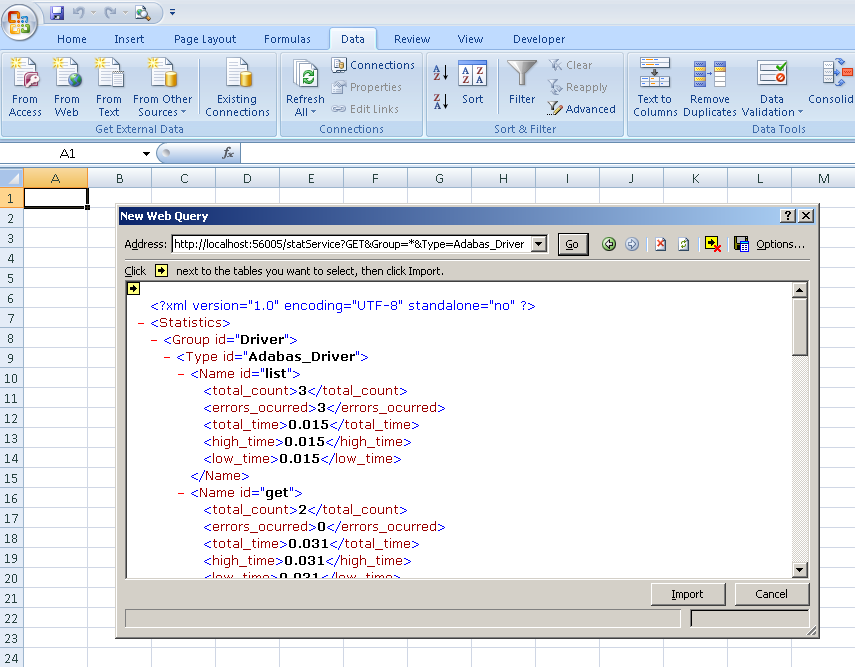Launch Text to Columns wizard

(654, 87)
